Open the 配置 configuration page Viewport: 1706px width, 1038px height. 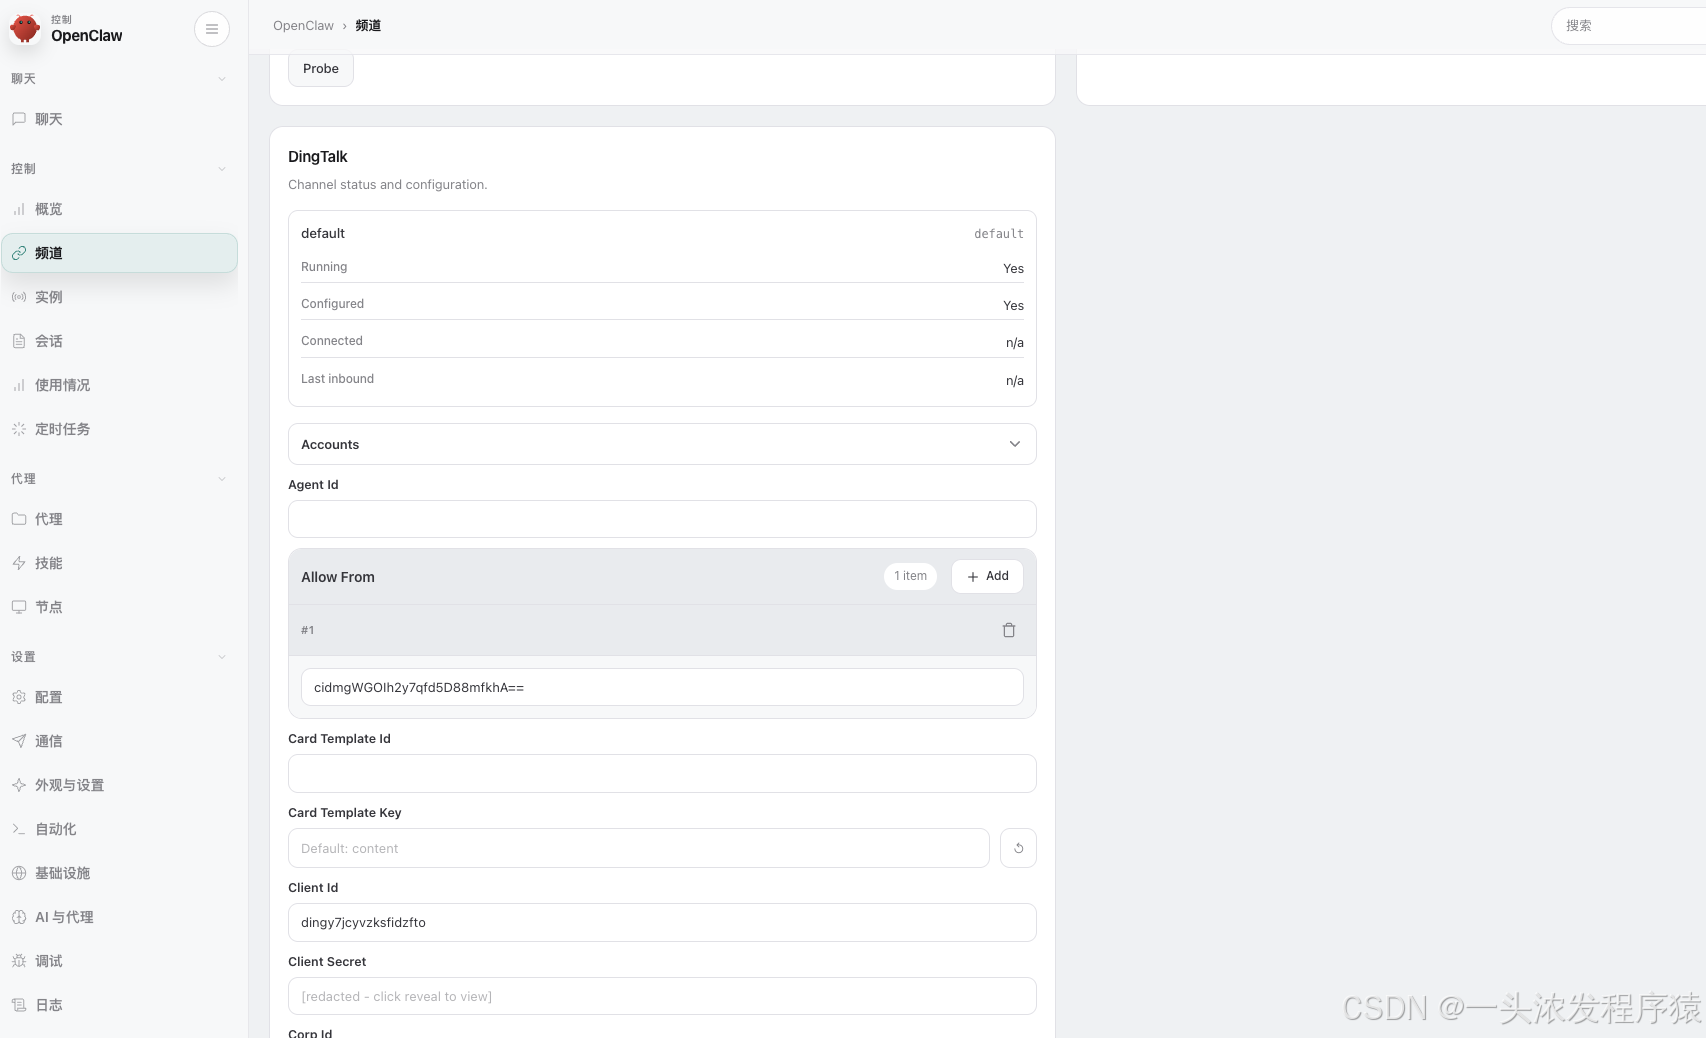119,697
